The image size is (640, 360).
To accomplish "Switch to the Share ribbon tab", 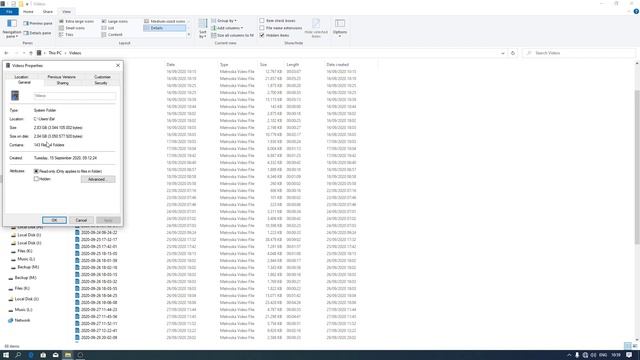I will click(x=48, y=12).
